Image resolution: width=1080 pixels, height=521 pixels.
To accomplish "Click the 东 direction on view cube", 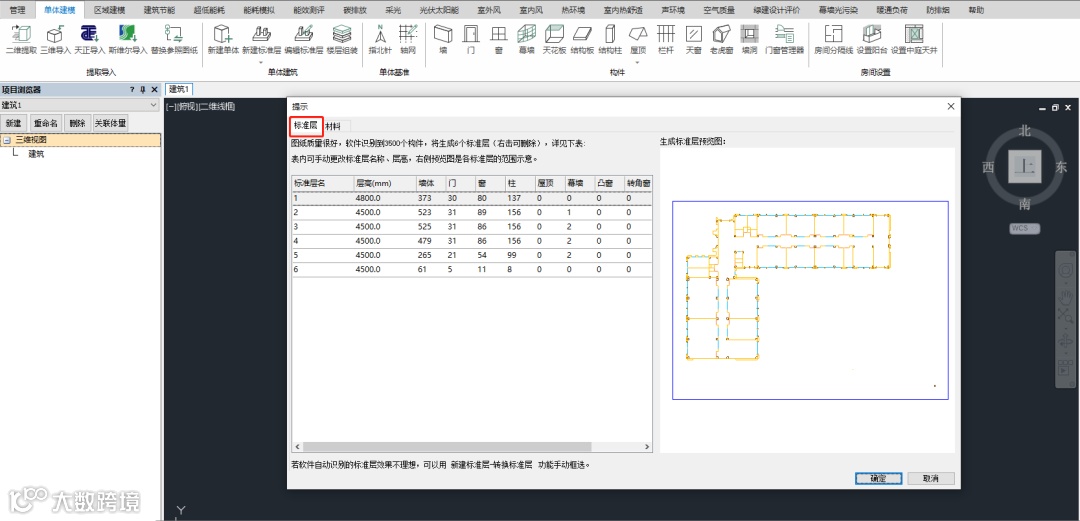I will 1061,167.
